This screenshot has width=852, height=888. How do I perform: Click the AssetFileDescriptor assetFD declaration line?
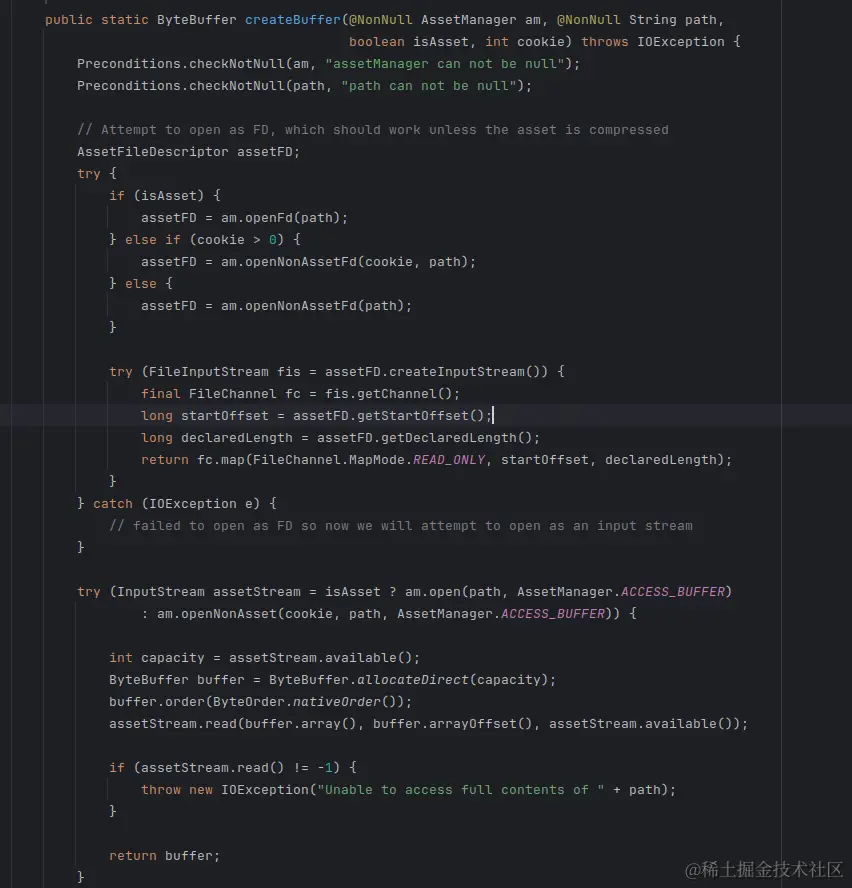pos(189,152)
